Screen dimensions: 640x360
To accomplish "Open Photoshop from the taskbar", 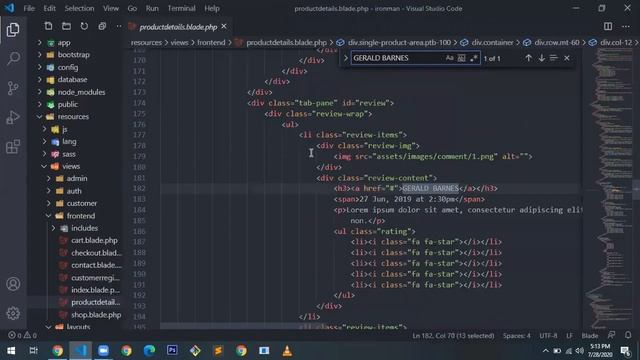I will coord(172,351).
